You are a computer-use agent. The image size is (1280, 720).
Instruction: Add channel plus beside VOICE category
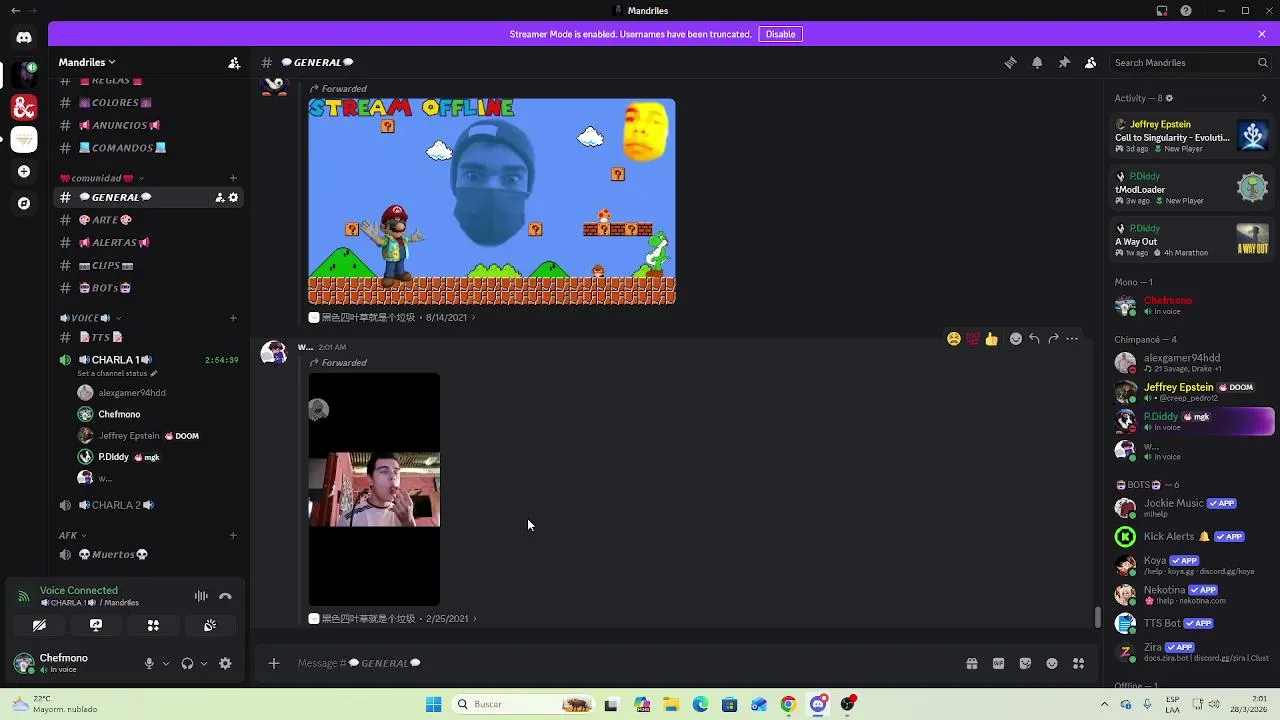(x=233, y=318)
